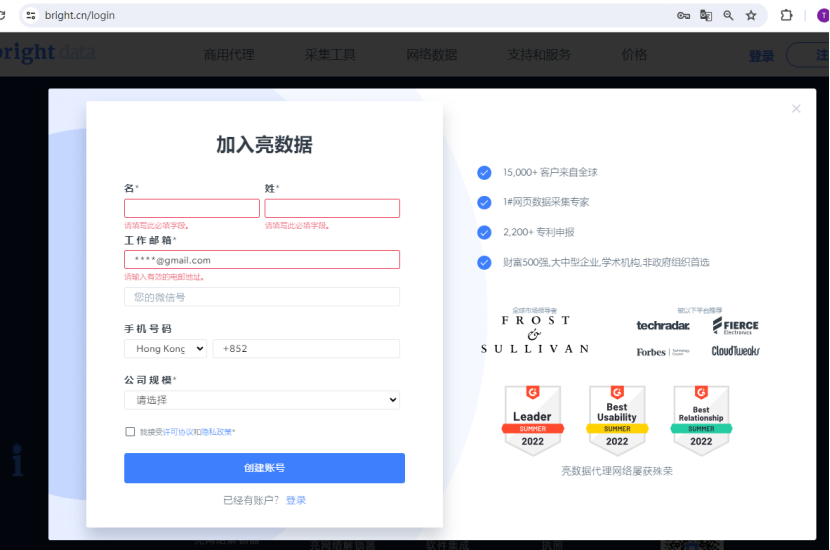Focus the 名 first name field
The width and height of the screenshot is (830, 550).
click(x=192, y=208)
